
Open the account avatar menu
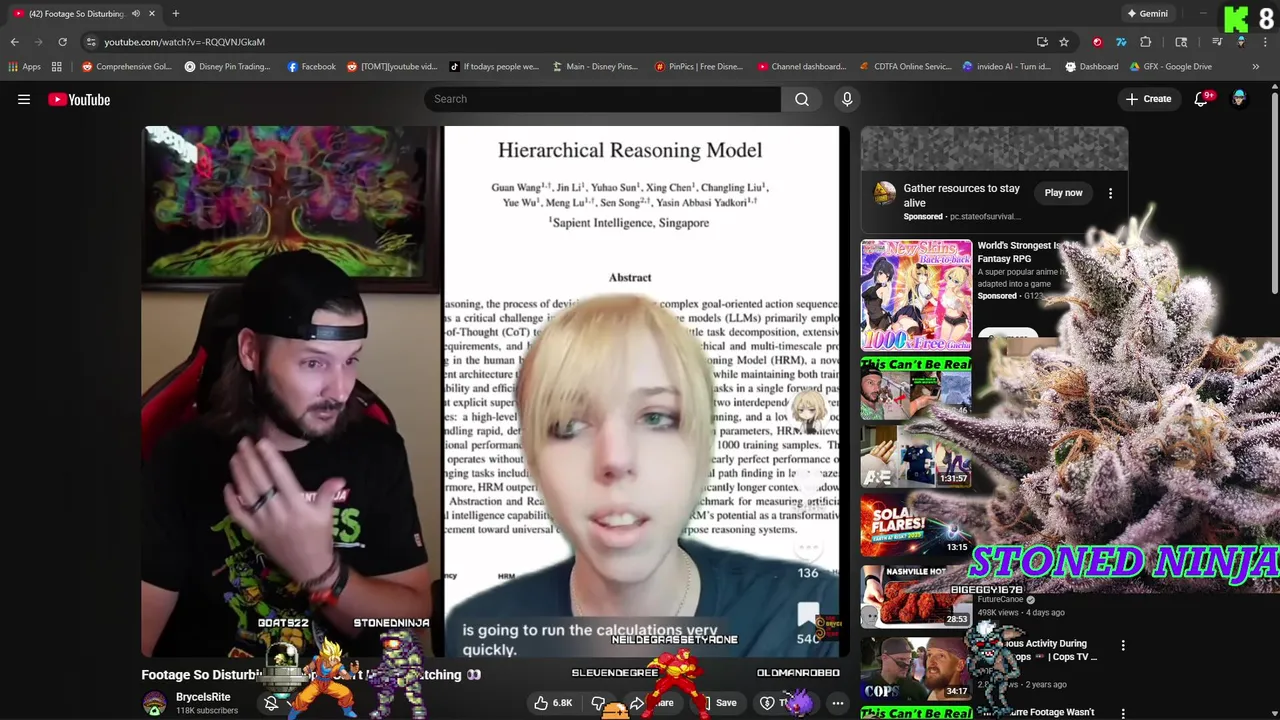click(x=1239, y=99)
